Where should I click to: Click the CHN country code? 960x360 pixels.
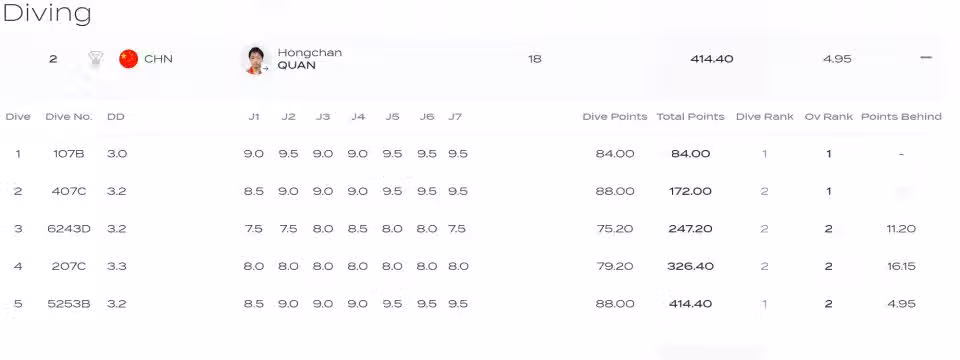click(x=159, y=59)
